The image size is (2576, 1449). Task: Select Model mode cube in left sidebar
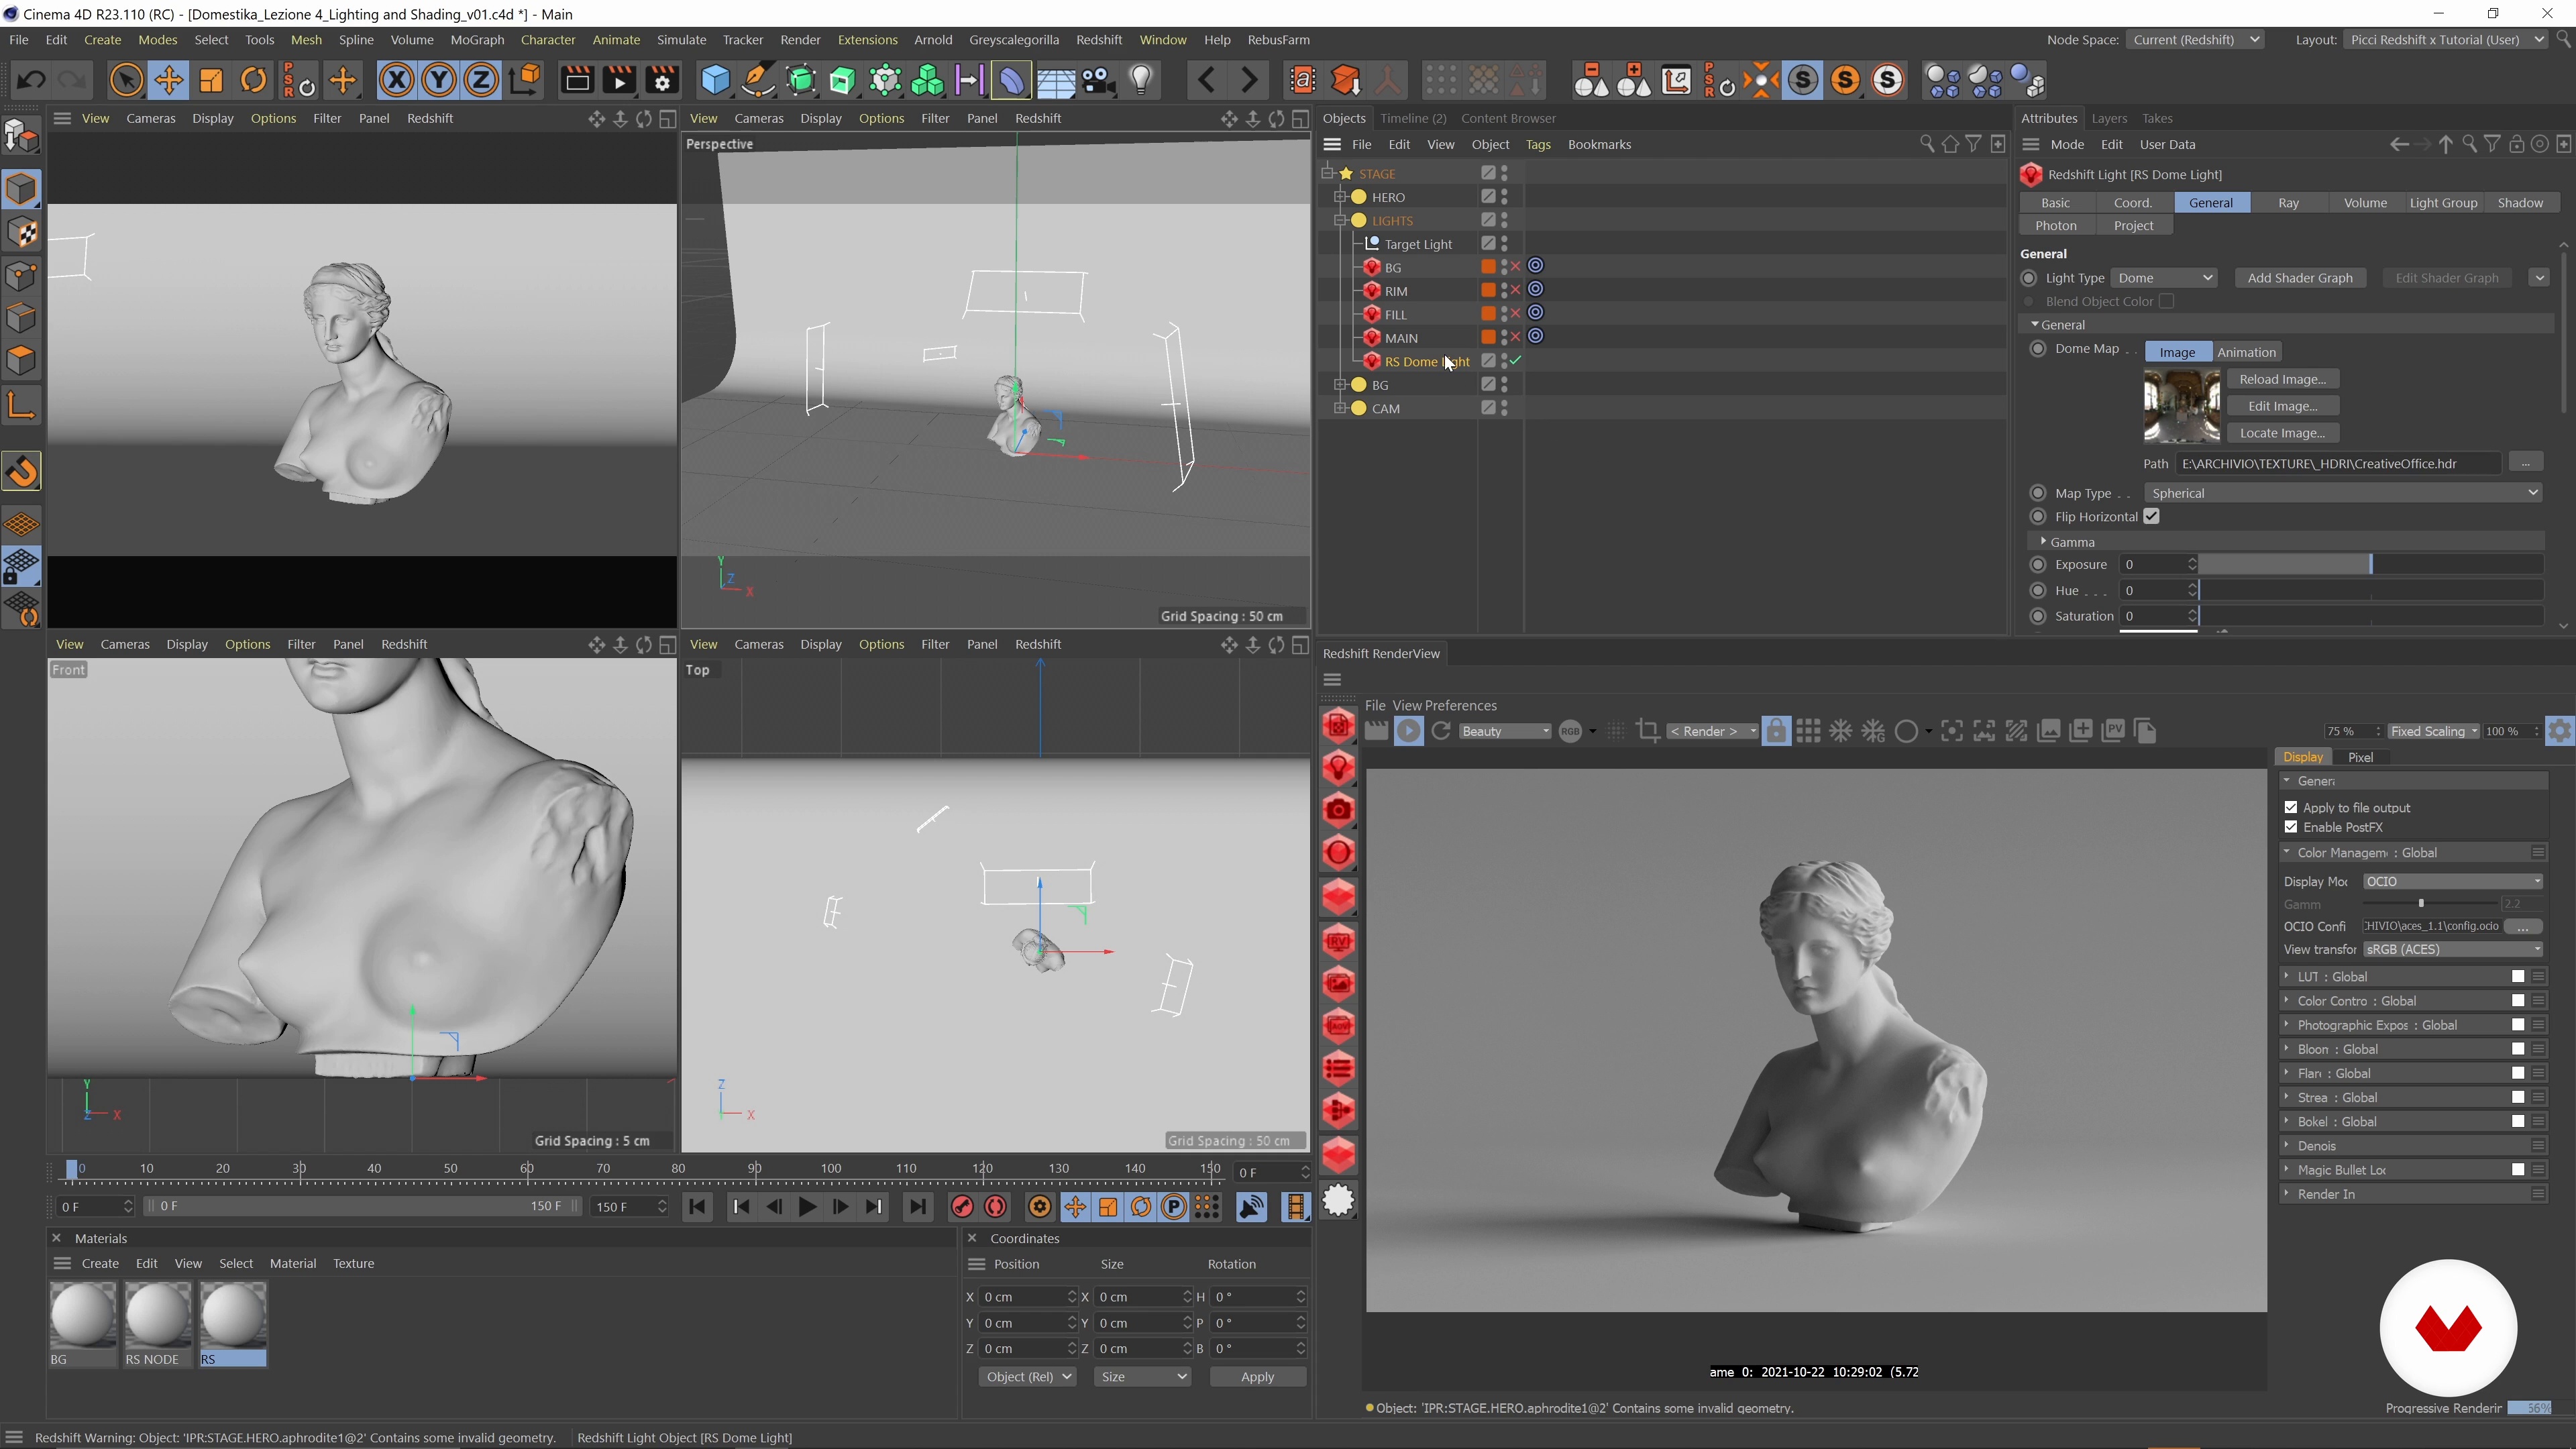(22, 189)
